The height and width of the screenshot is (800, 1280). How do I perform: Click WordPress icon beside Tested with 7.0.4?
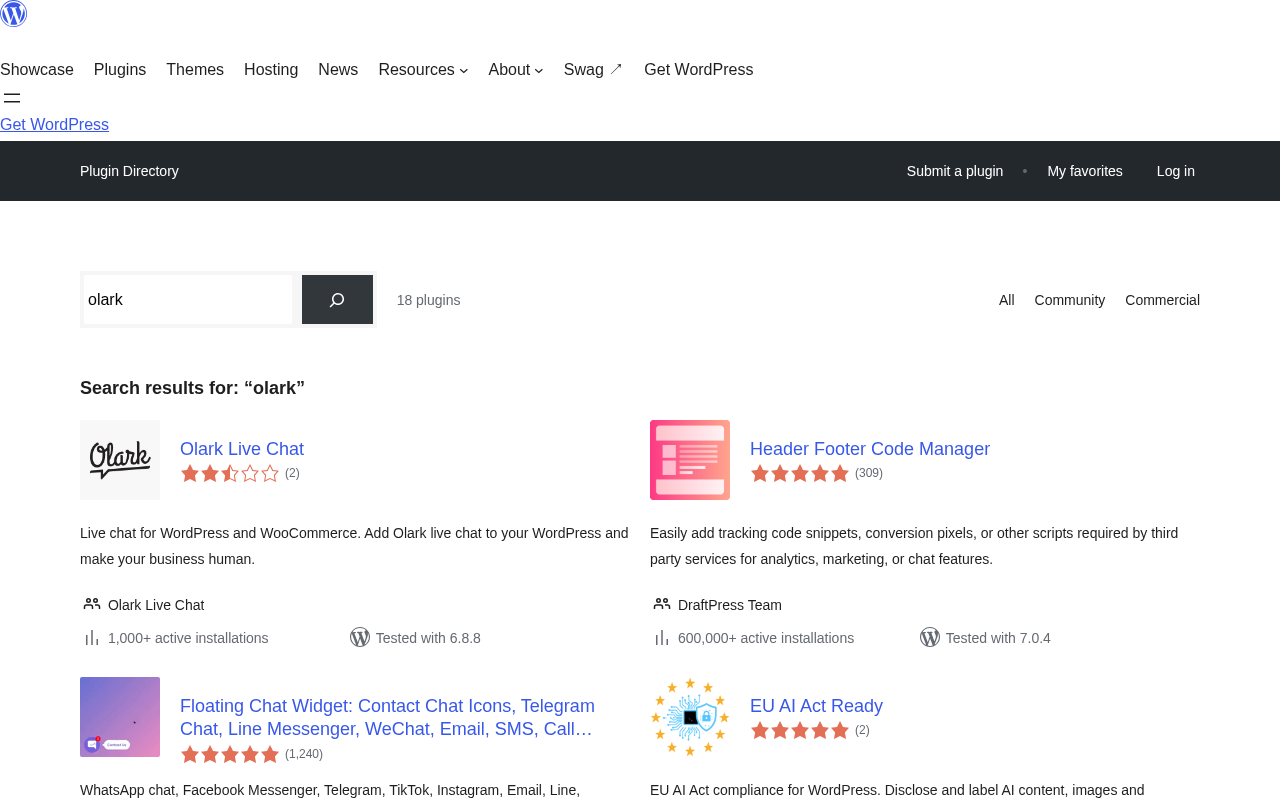[930, 637]
